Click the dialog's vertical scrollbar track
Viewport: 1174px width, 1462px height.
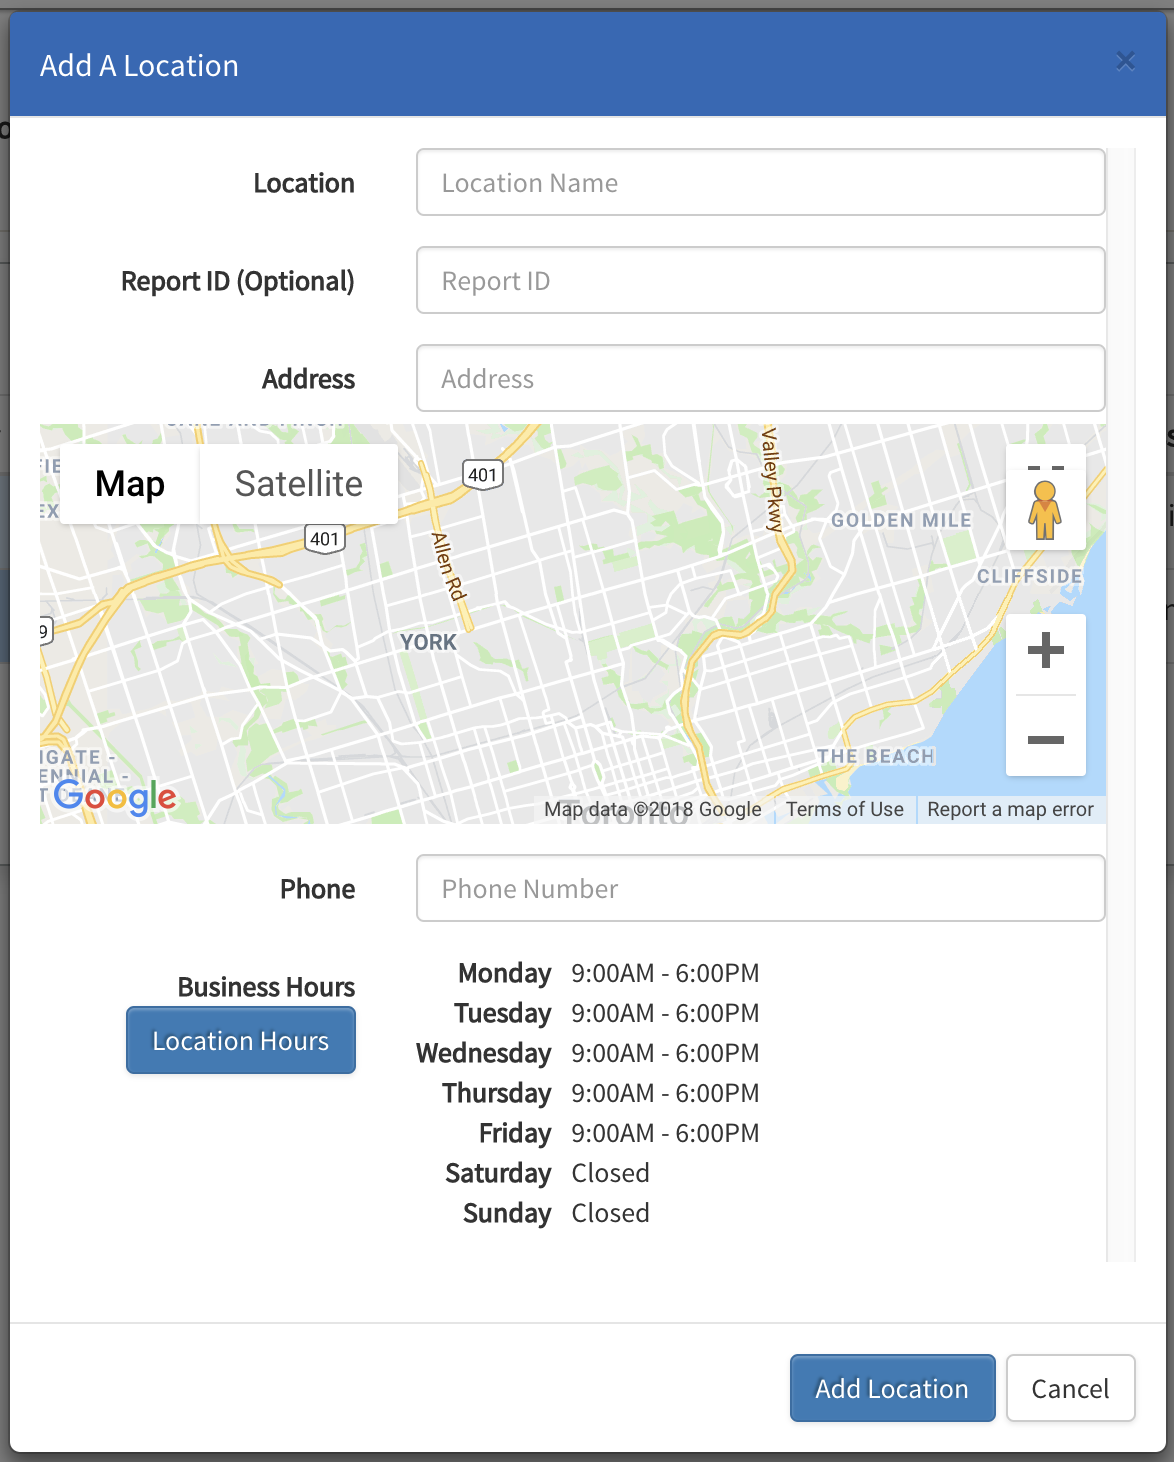coord(1121,700)
